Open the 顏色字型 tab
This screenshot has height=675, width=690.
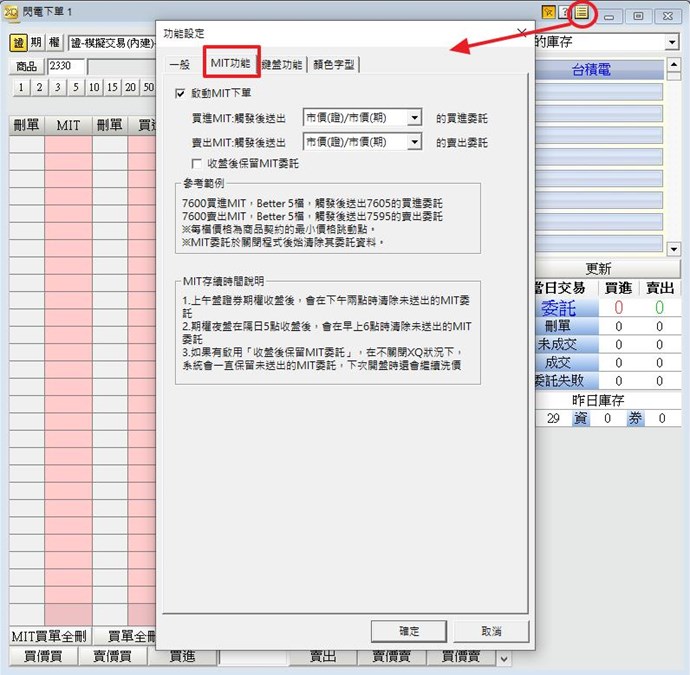tap(333, 64)
